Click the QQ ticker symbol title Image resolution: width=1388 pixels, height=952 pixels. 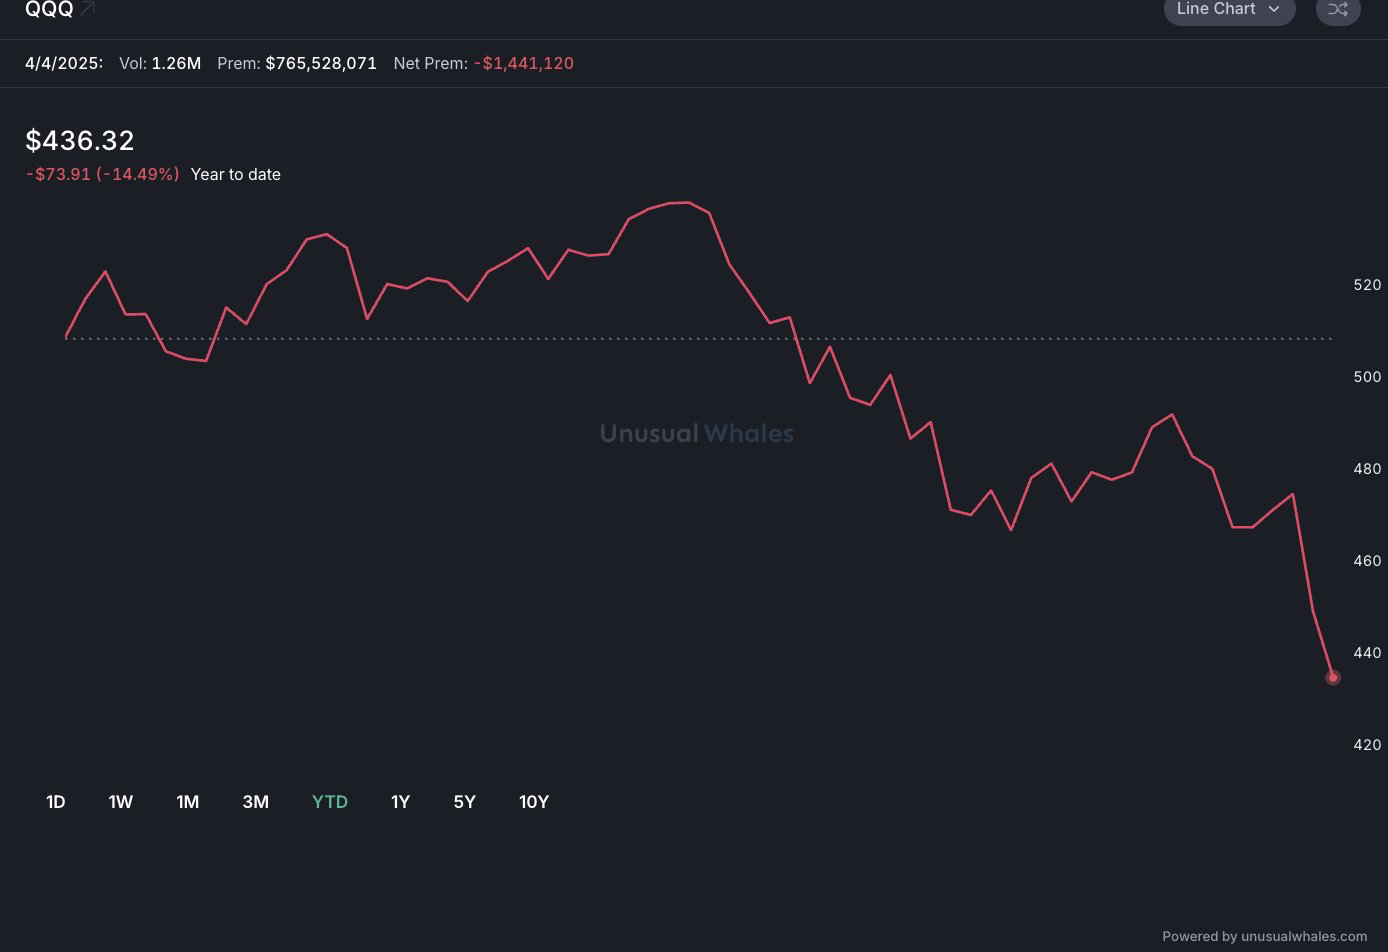click(49, 9)
